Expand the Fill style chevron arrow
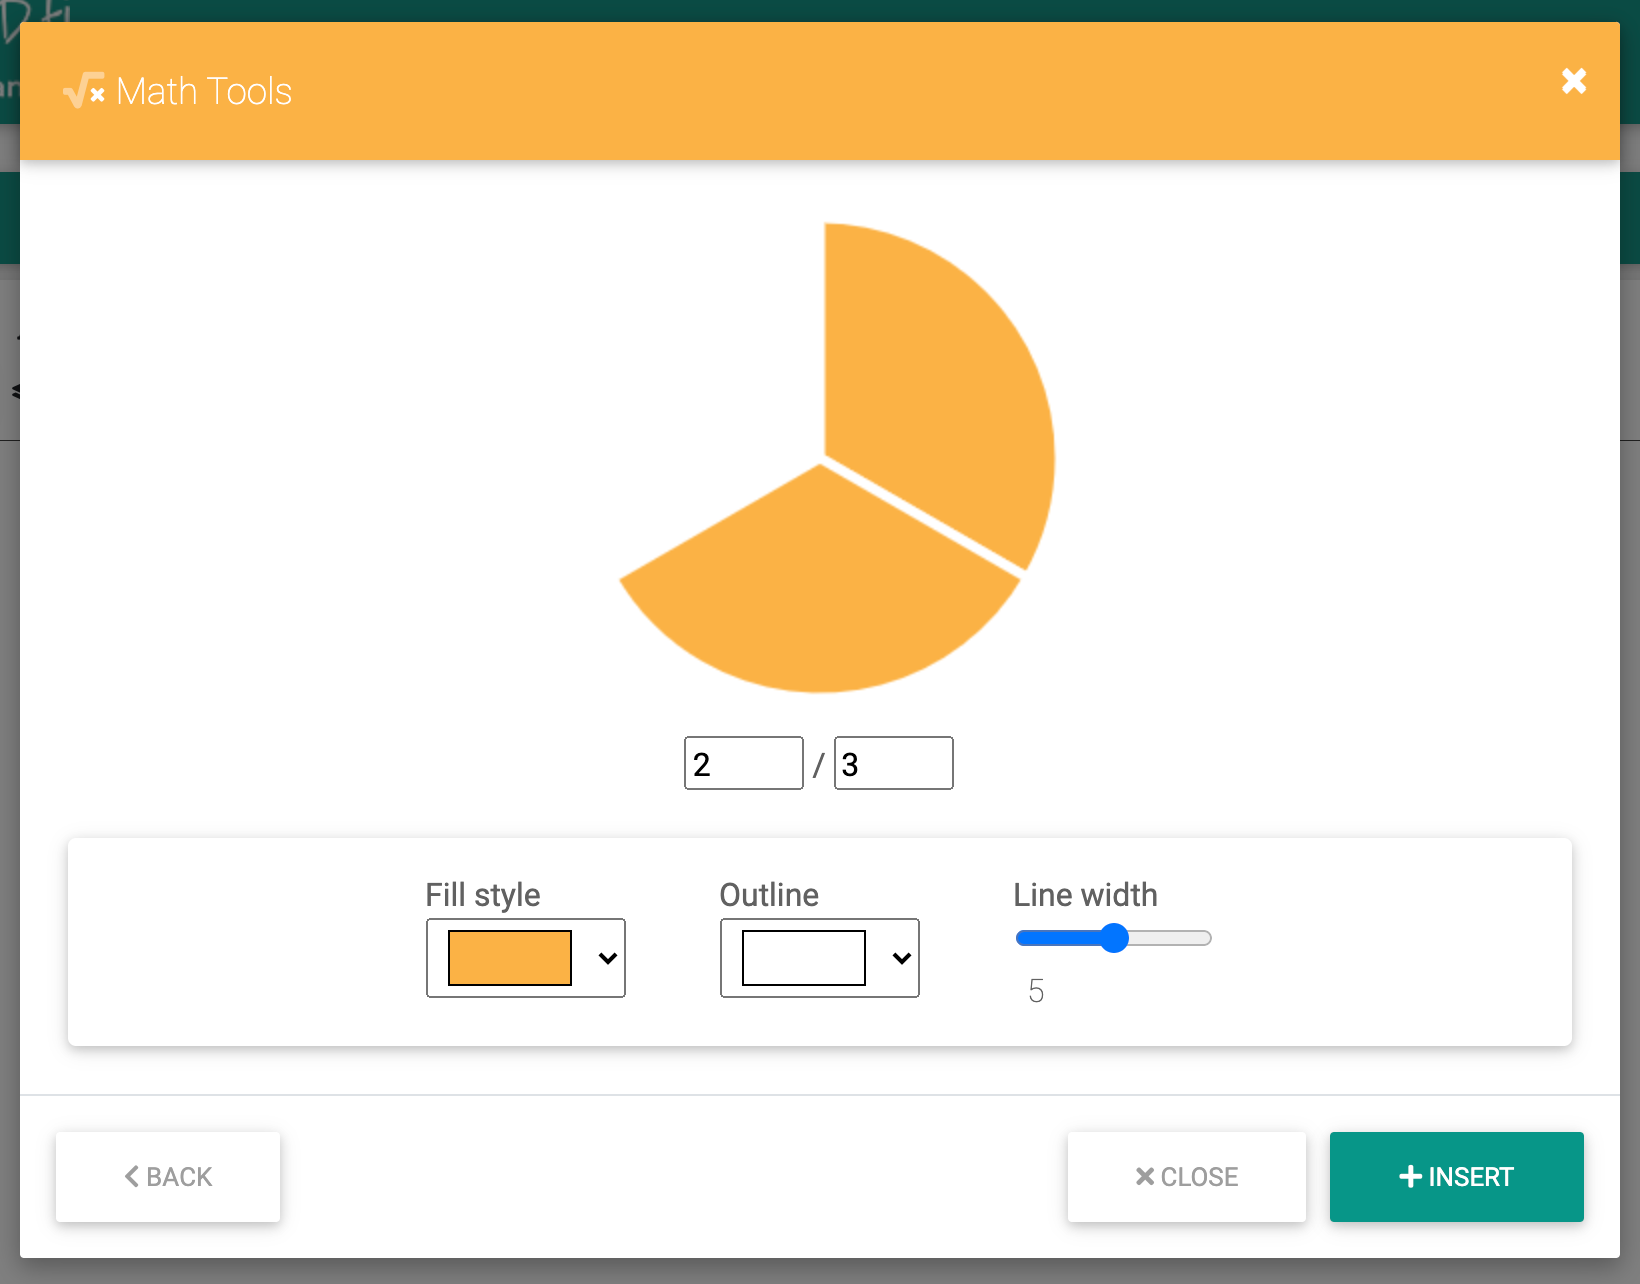Image resolution: width=1640 pixels, height=1284 pixels. click(x=606, y=958)
